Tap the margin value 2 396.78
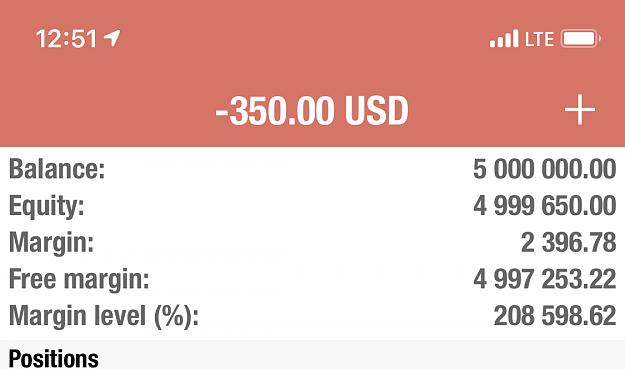Viewport: 625px width, 369px height. 568,242
